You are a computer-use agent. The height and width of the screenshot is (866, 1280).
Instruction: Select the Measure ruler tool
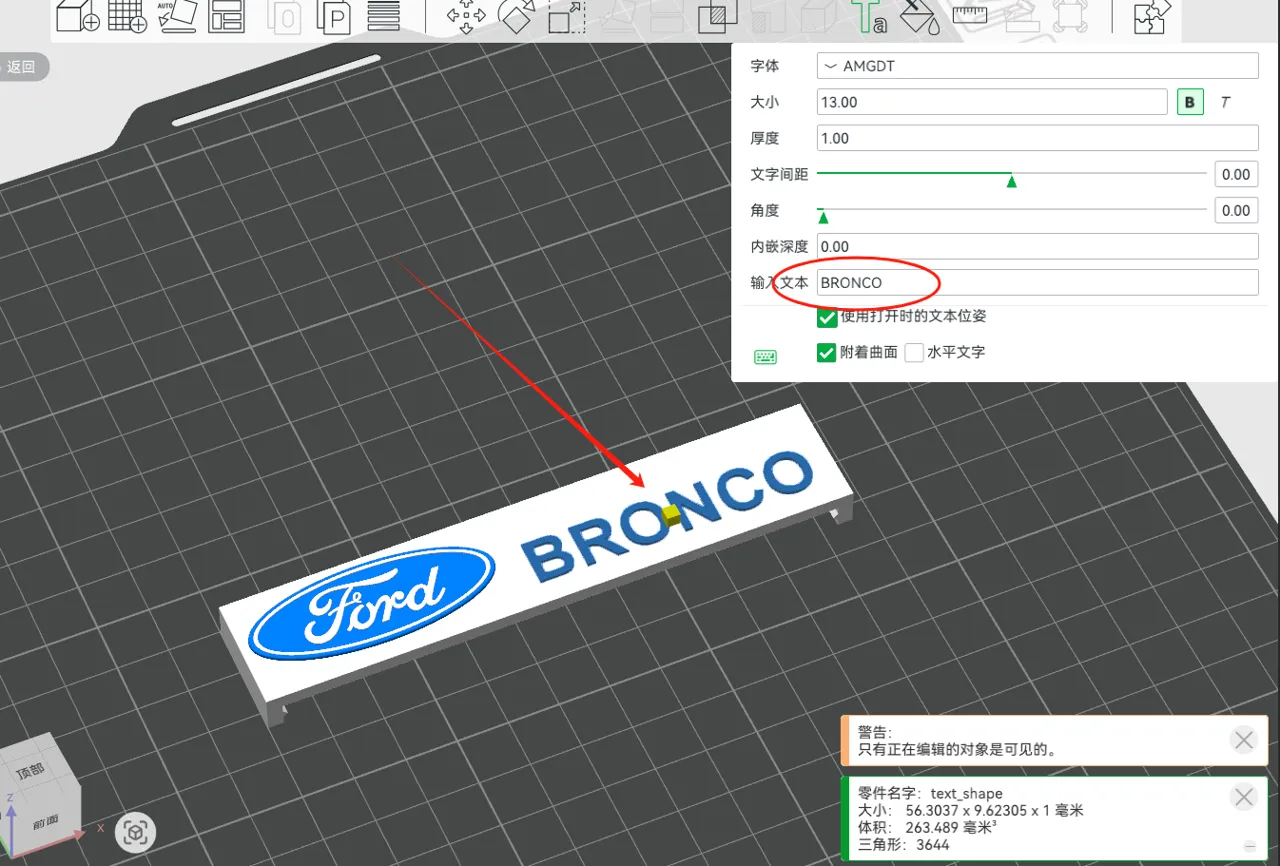tap(969, 14)
